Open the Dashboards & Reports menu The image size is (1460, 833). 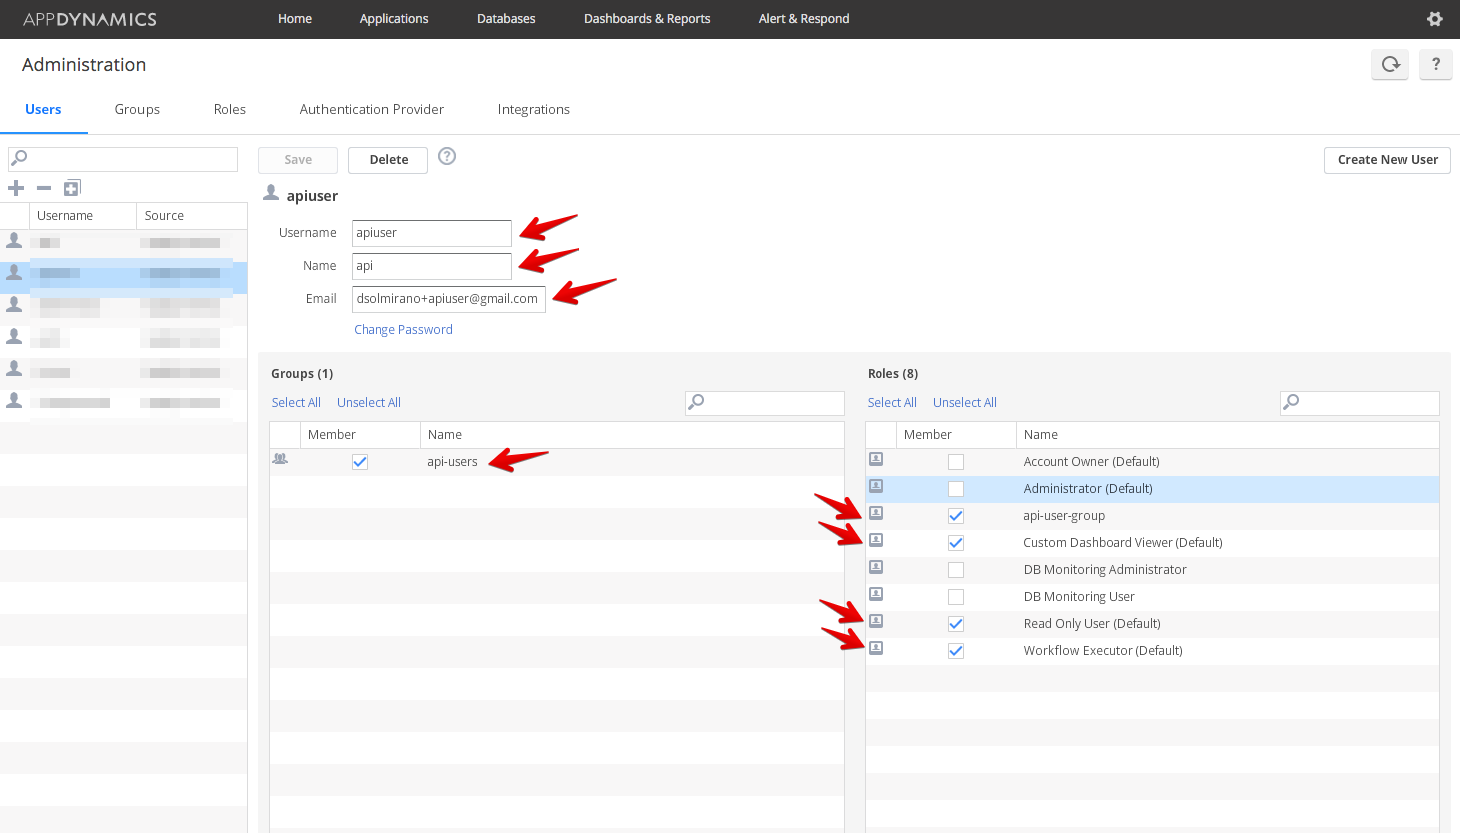click(x=647, y=19)
